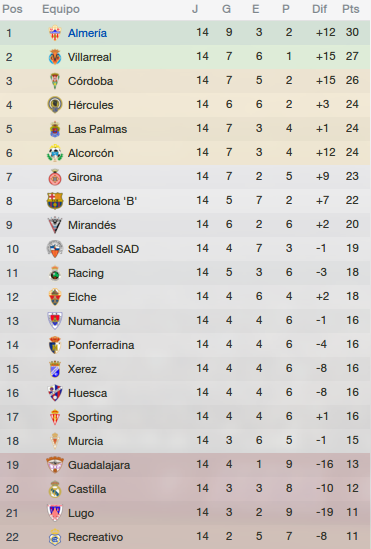Click the Alcorcón club crest icon
This screenshot has width=371, height=549.
[x=55, y=153]
